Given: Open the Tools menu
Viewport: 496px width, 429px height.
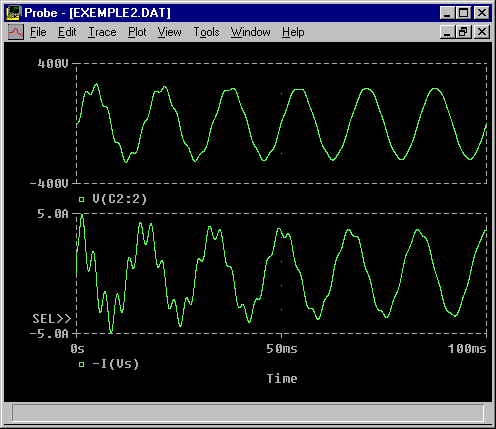Looking at the screenshot, I should (x=206, y=32).
